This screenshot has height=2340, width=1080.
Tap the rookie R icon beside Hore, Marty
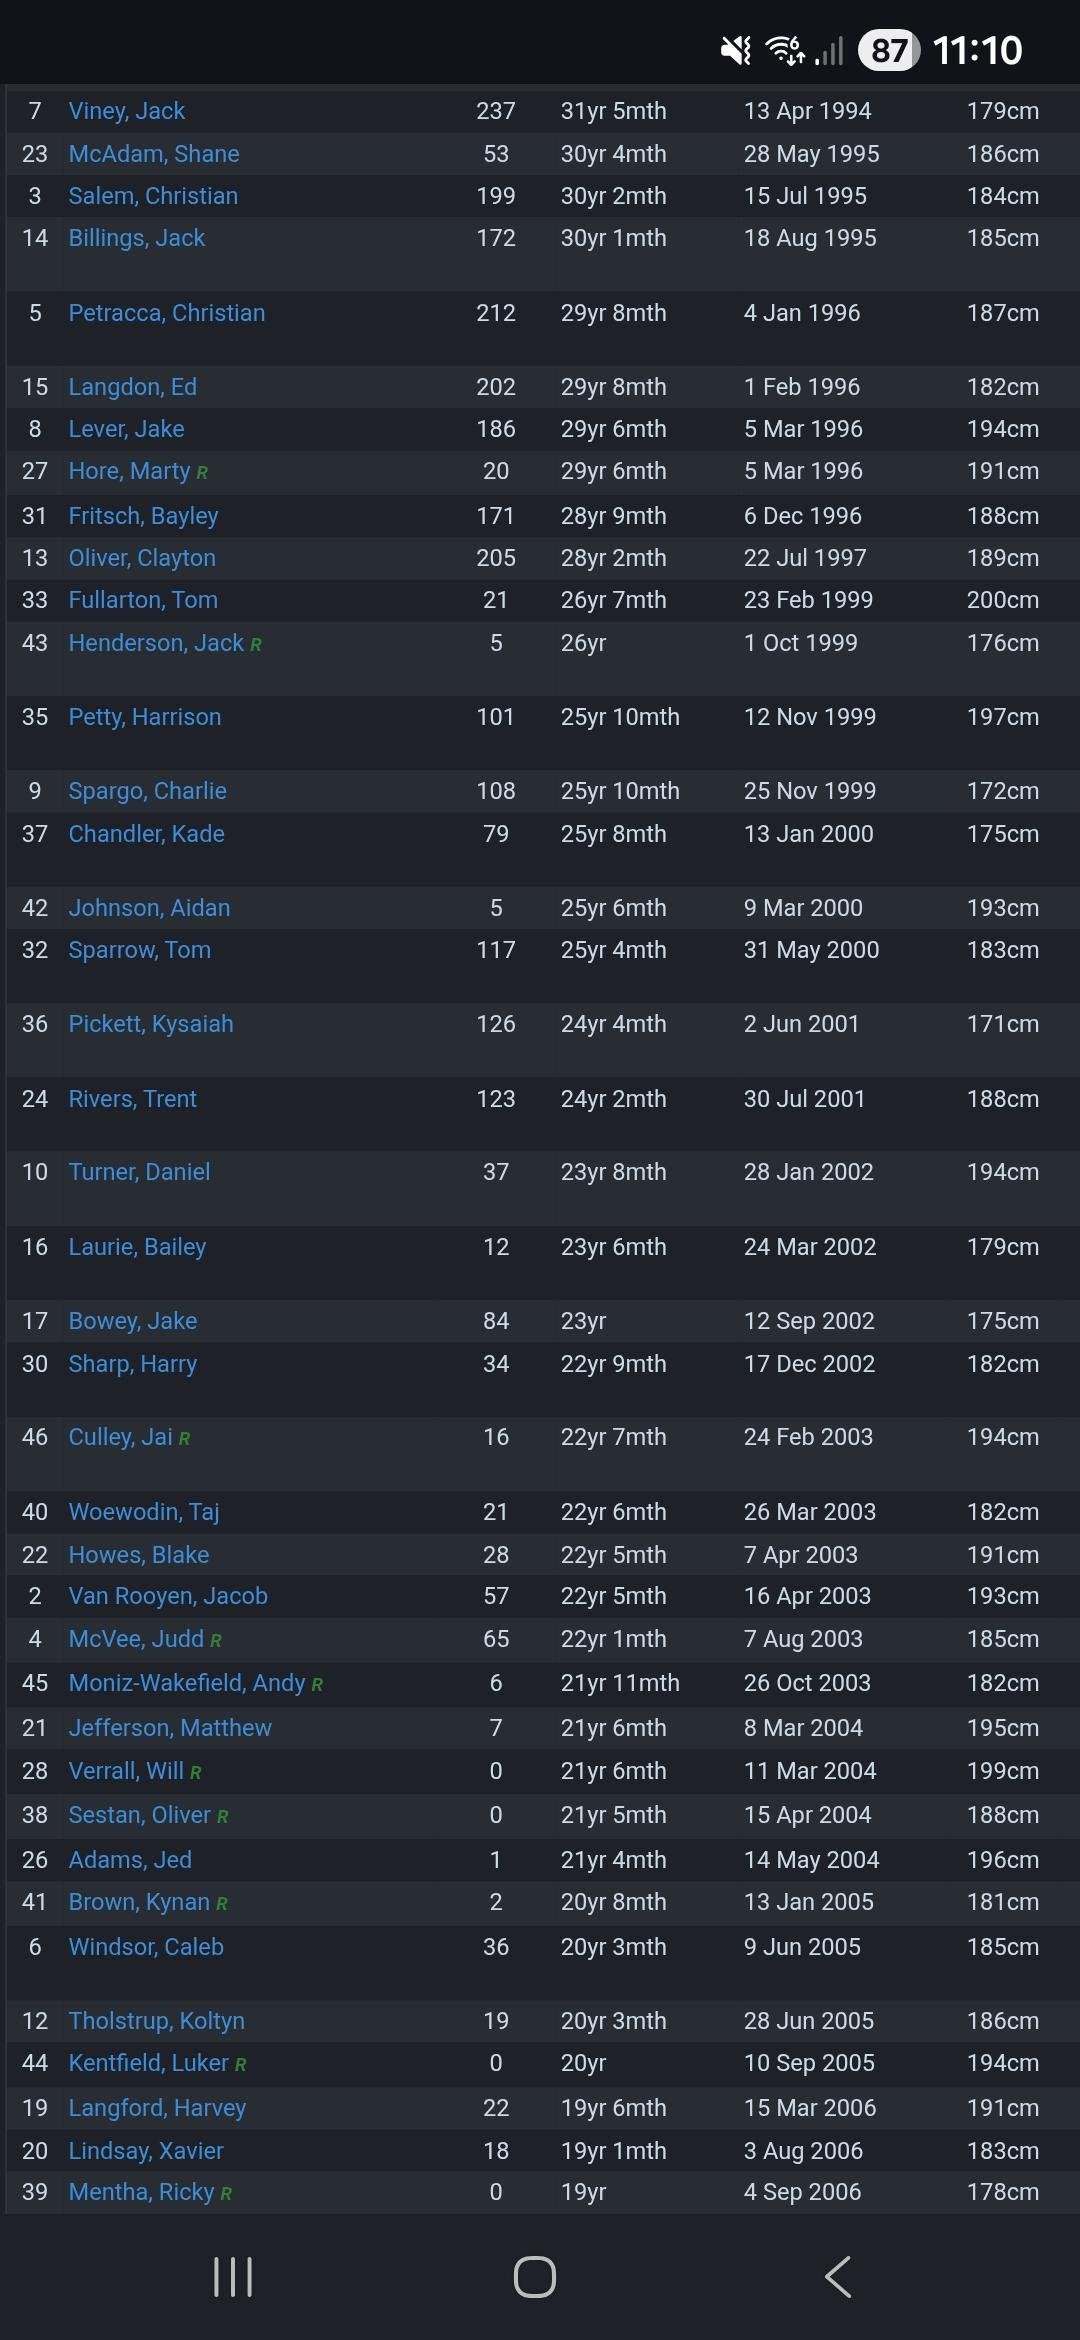point(202,473)
